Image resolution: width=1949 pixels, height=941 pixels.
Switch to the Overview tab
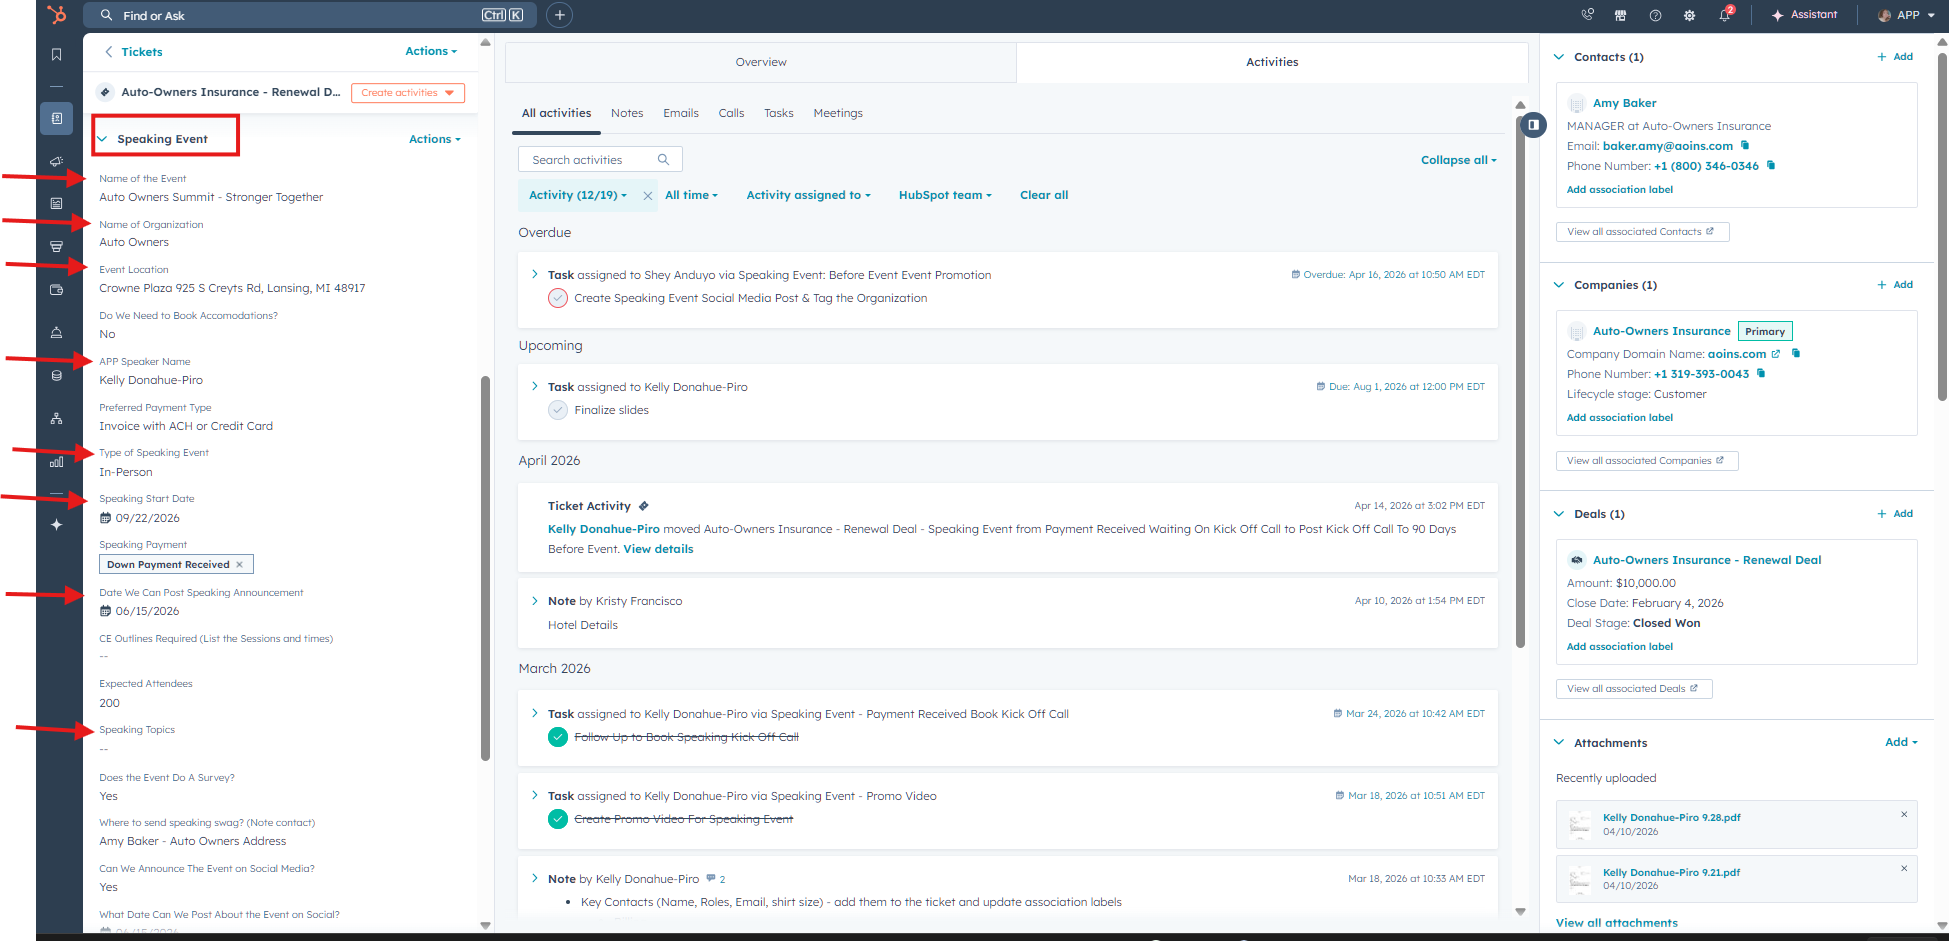[x=761, y=62]
